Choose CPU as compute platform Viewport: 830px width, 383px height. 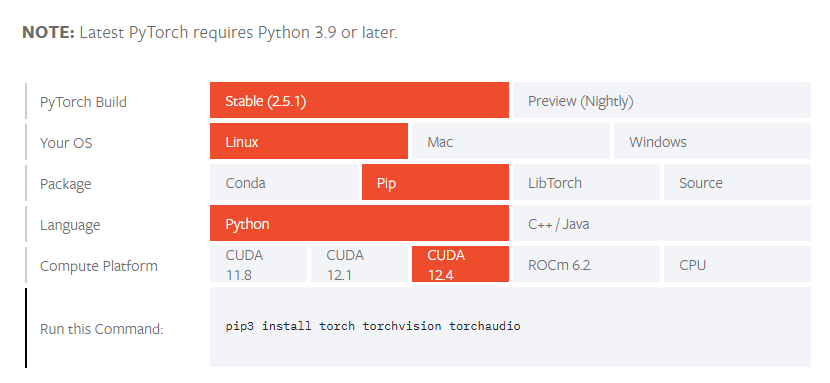coord(737,264)
